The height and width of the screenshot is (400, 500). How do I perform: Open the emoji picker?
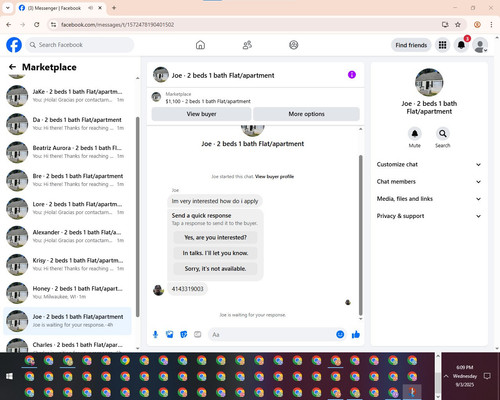pyautogui.click(x=340, y=334)
